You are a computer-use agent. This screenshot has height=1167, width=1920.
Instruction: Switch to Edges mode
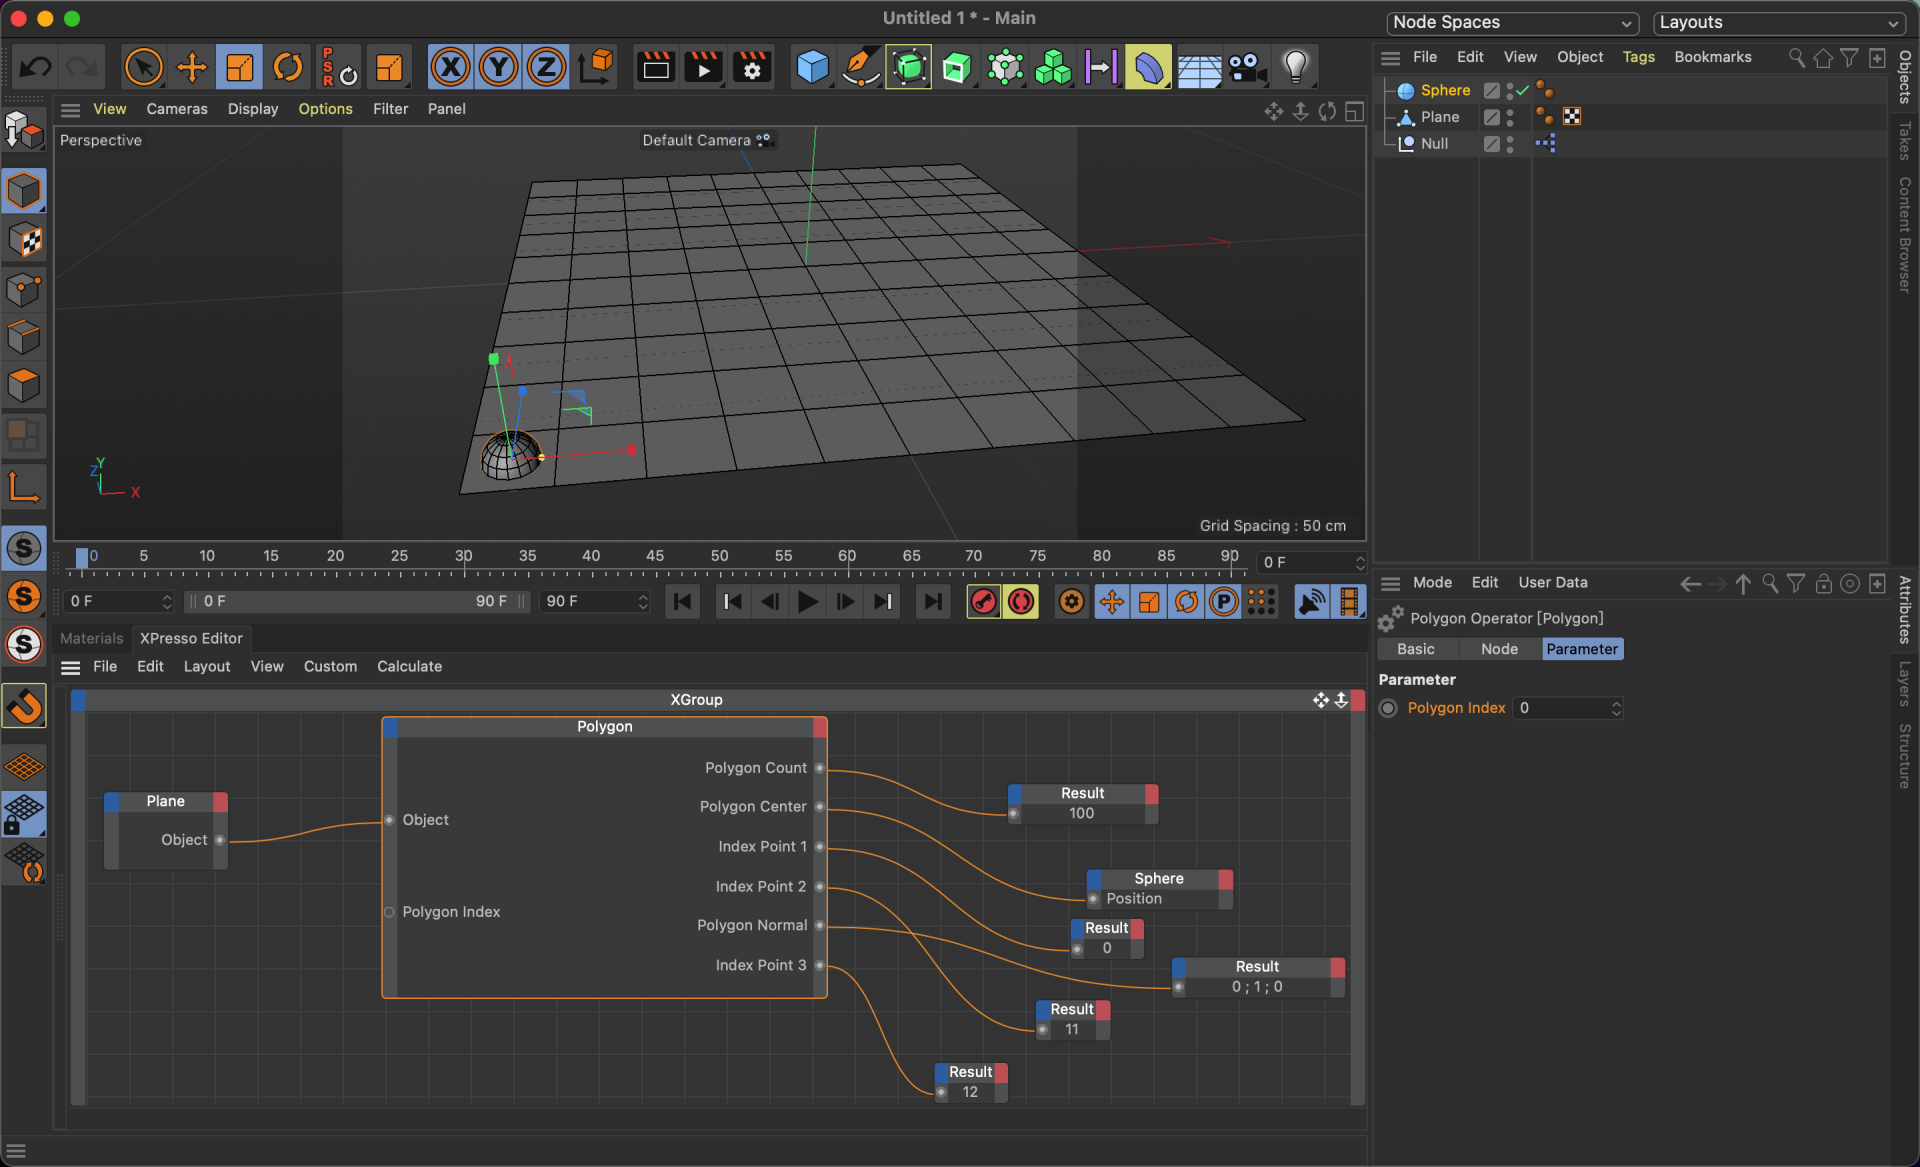tap(24, 337)
